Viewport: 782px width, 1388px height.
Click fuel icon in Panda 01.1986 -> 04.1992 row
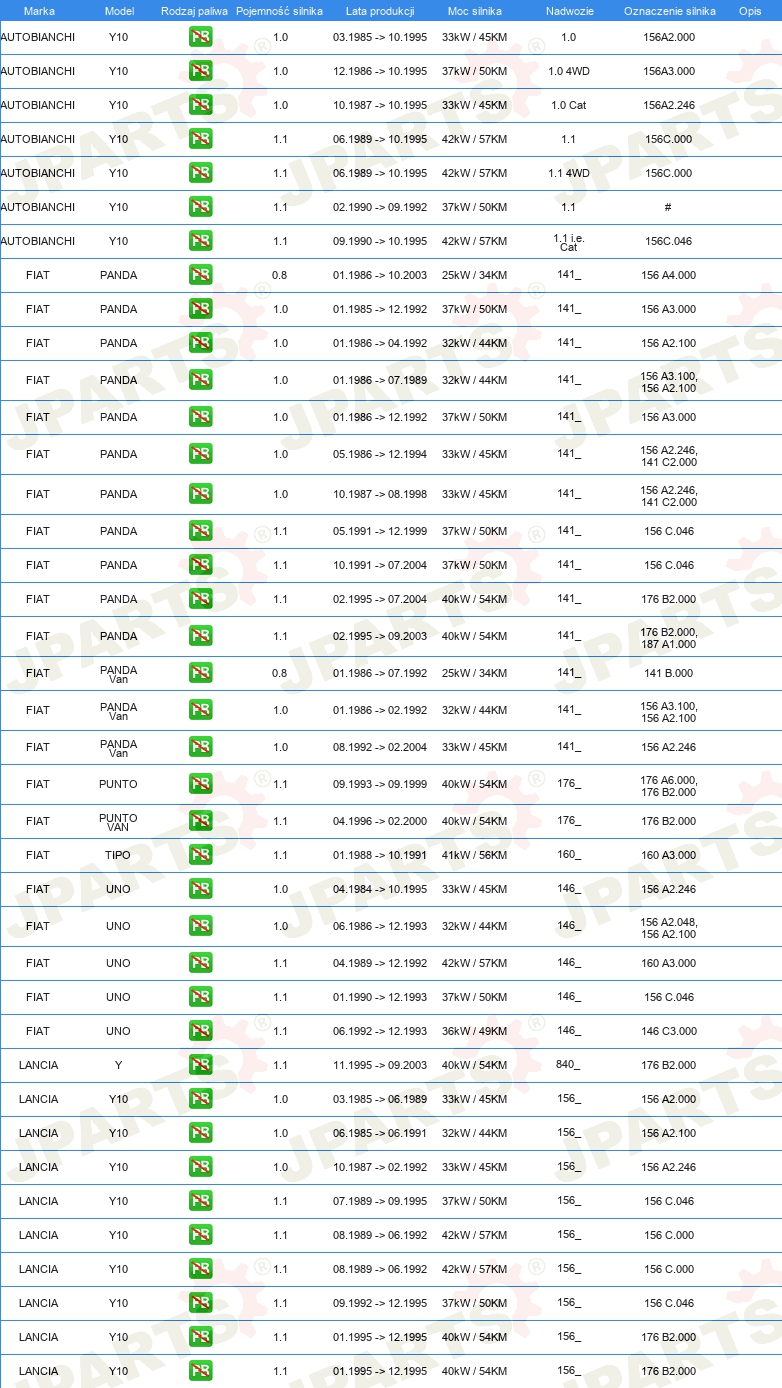point(200,343)
